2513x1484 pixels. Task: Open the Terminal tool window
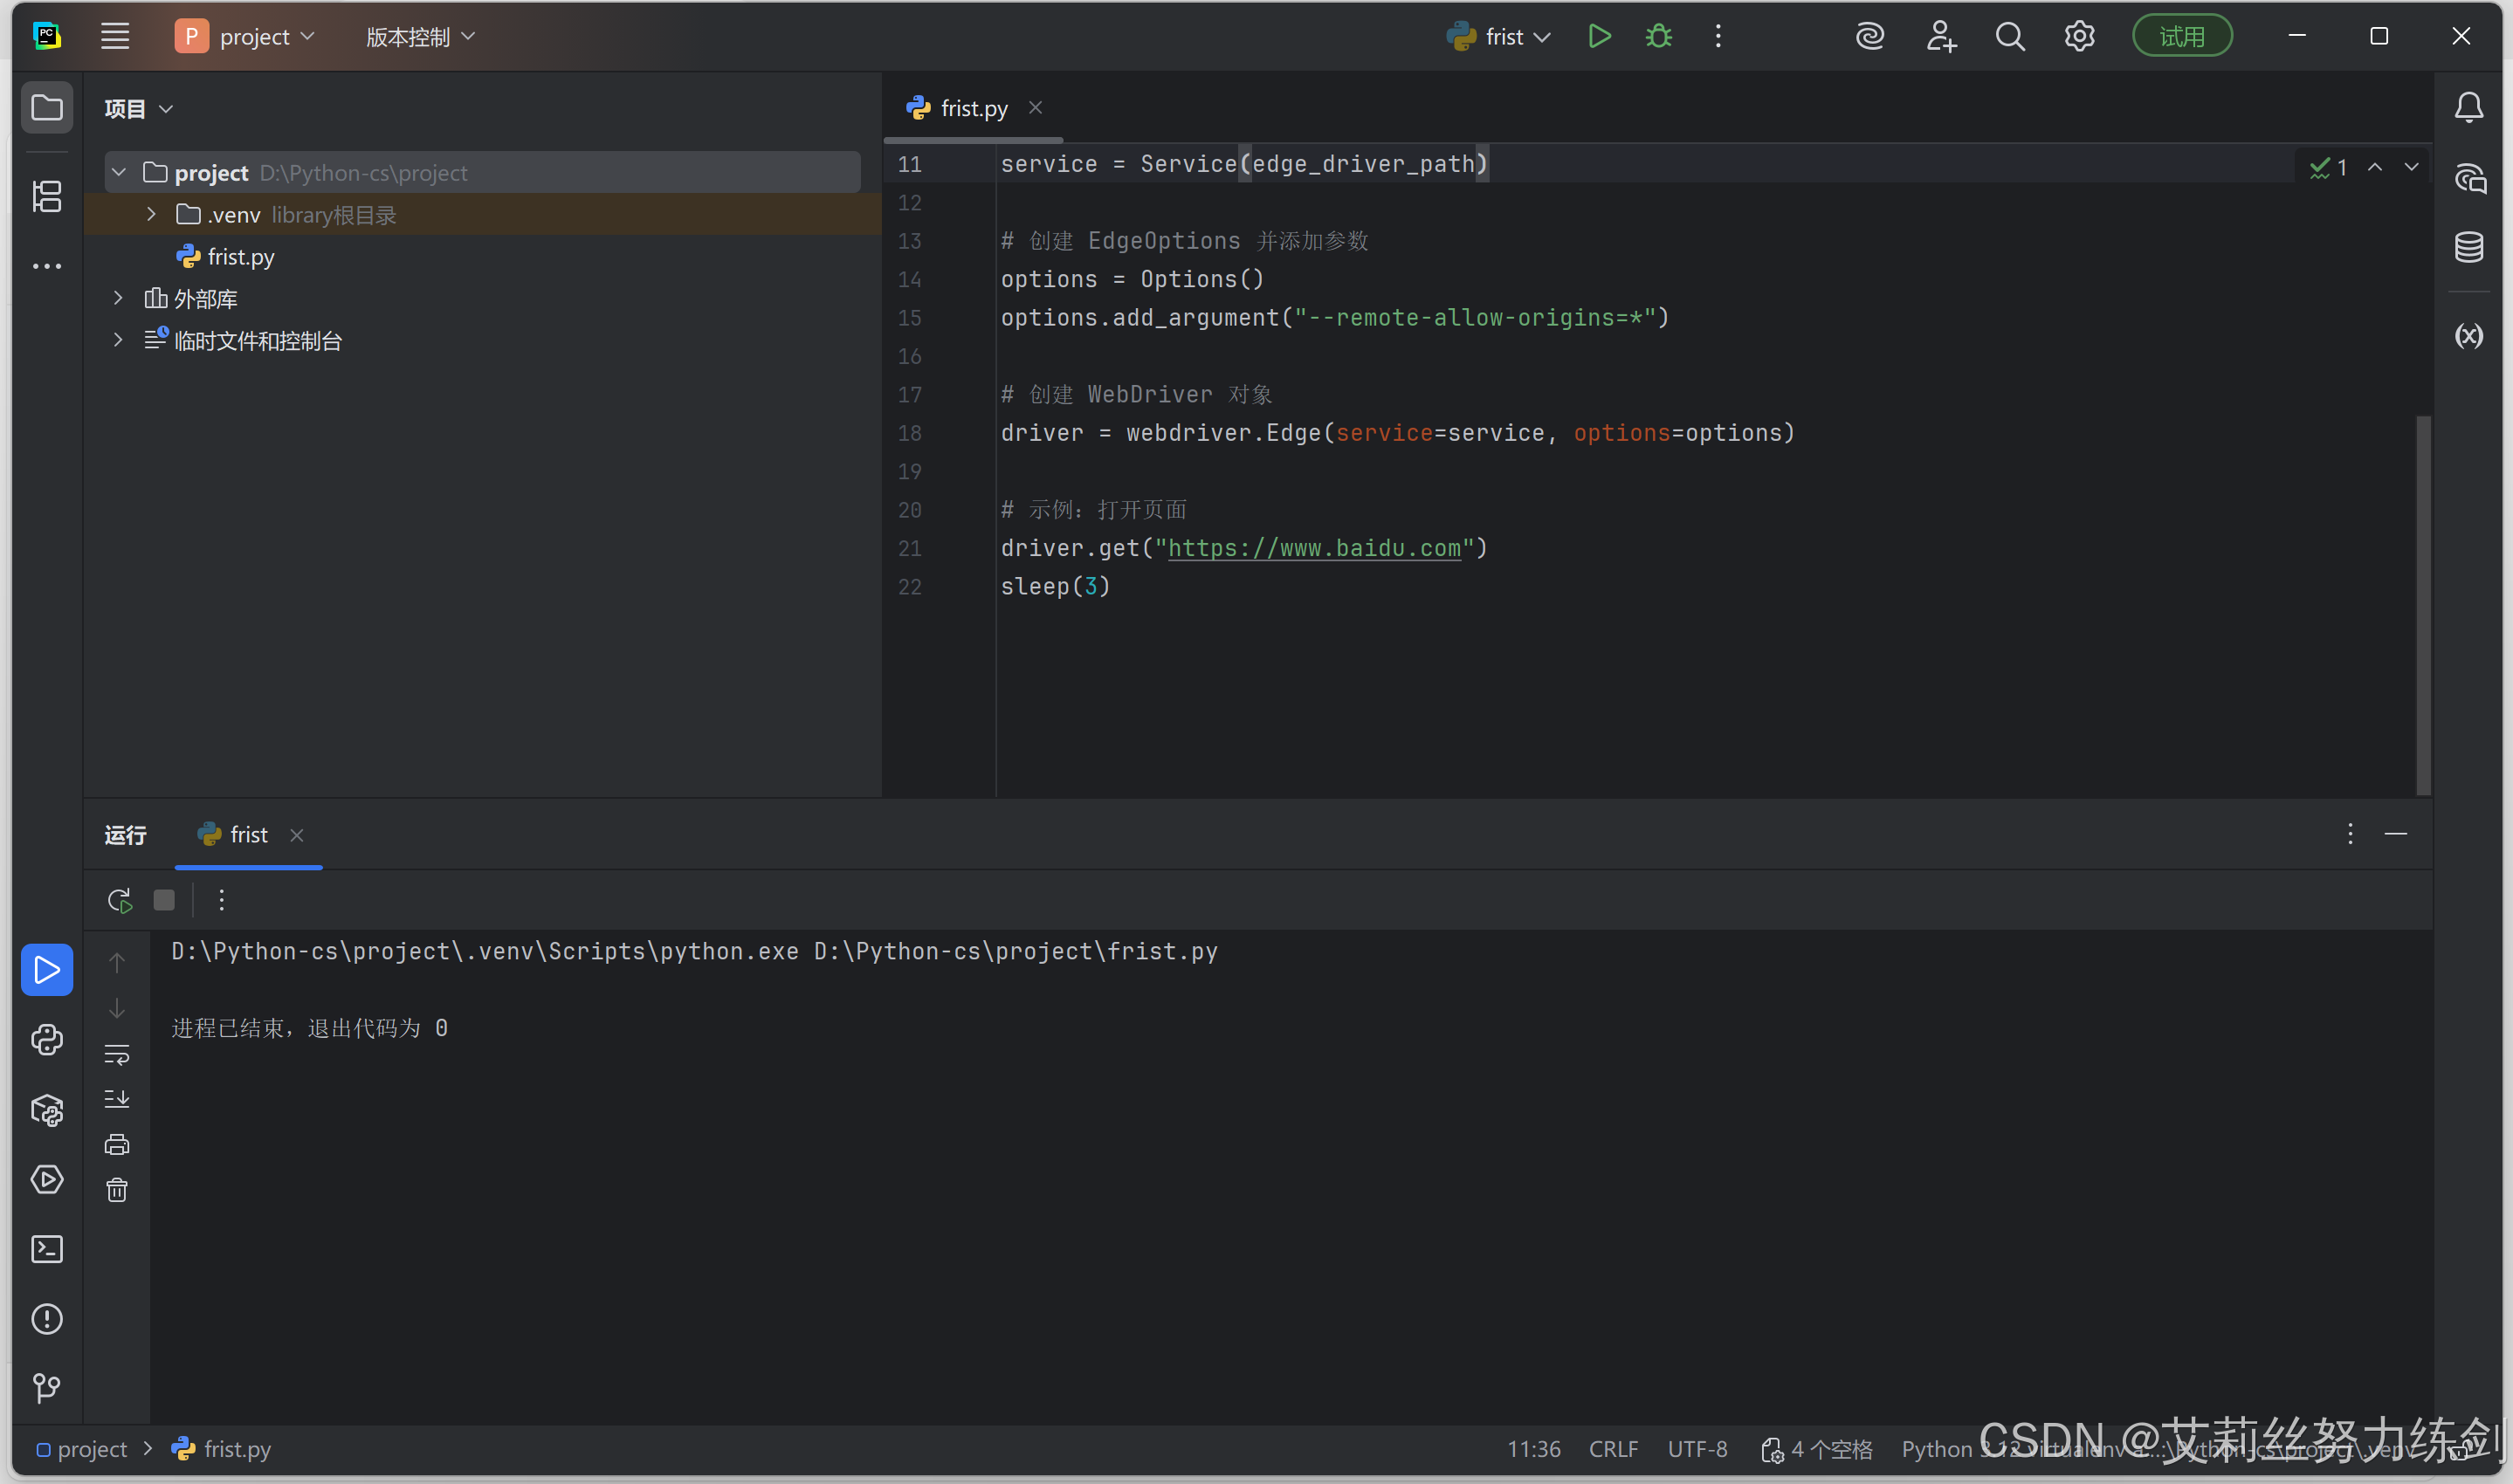pyautogui.click(x=47, y=1249)
